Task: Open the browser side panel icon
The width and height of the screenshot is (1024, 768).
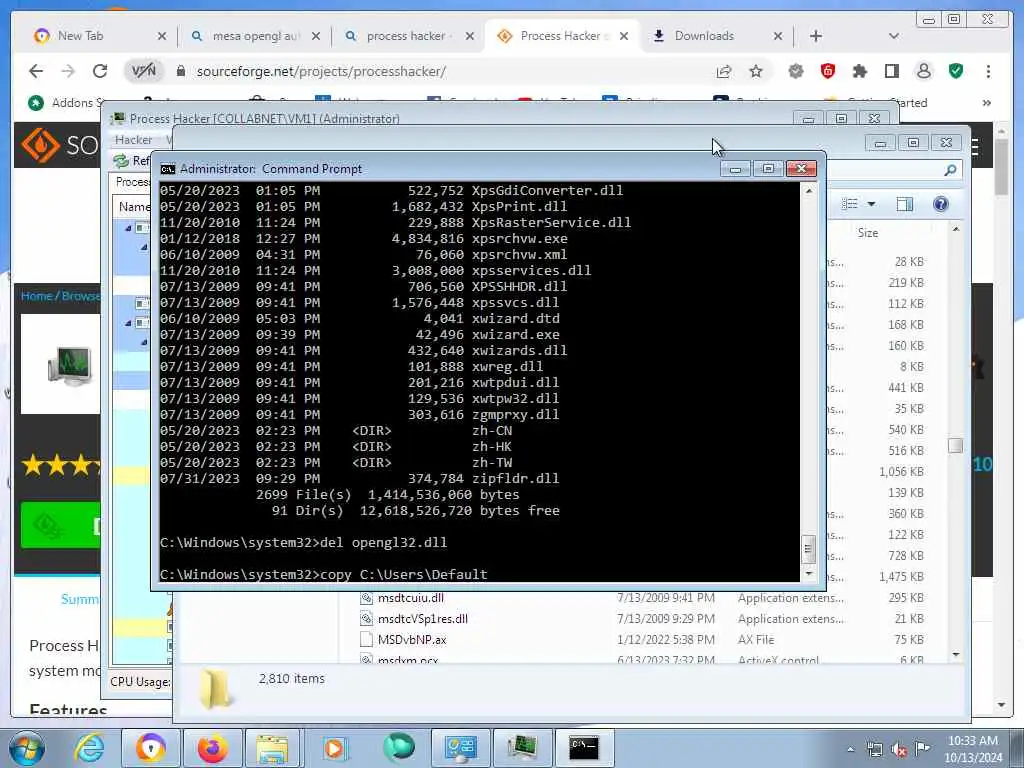Action: click(x=891, y=71)
